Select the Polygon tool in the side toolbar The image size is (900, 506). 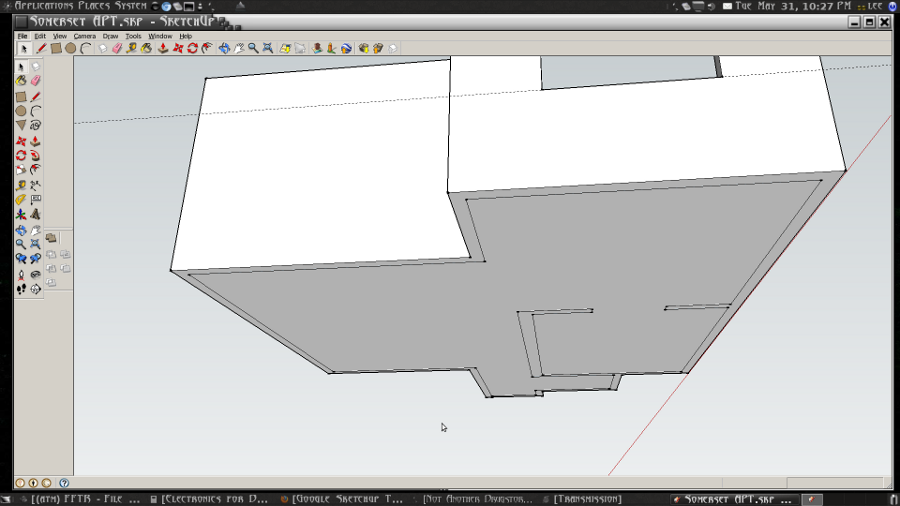click(x=21, y=126)
